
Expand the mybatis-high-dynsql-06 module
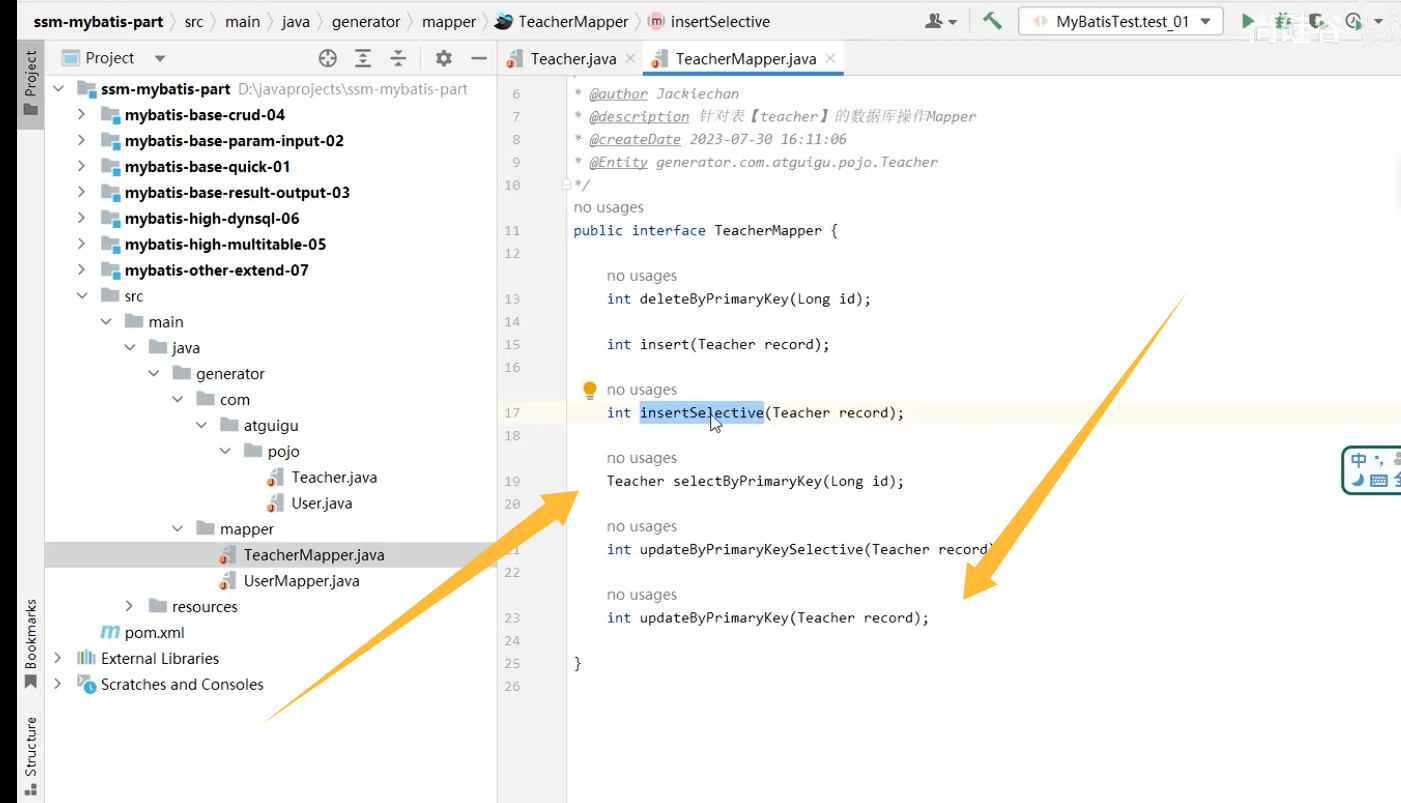click(x=82, y=218)
